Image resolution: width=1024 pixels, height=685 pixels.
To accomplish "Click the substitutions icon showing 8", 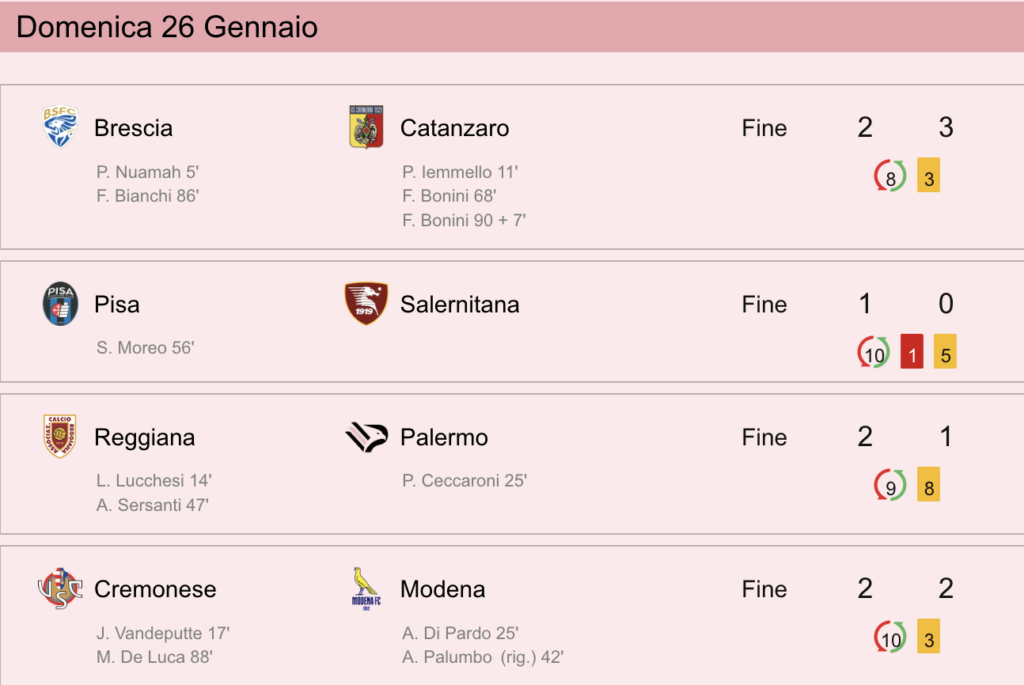I will point(890,176).
